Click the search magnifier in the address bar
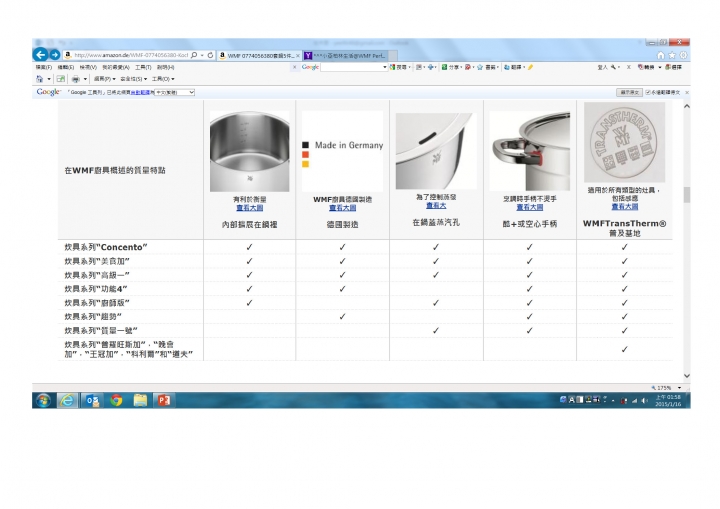This screenshot has width=720, height=509. pos(194,55)
